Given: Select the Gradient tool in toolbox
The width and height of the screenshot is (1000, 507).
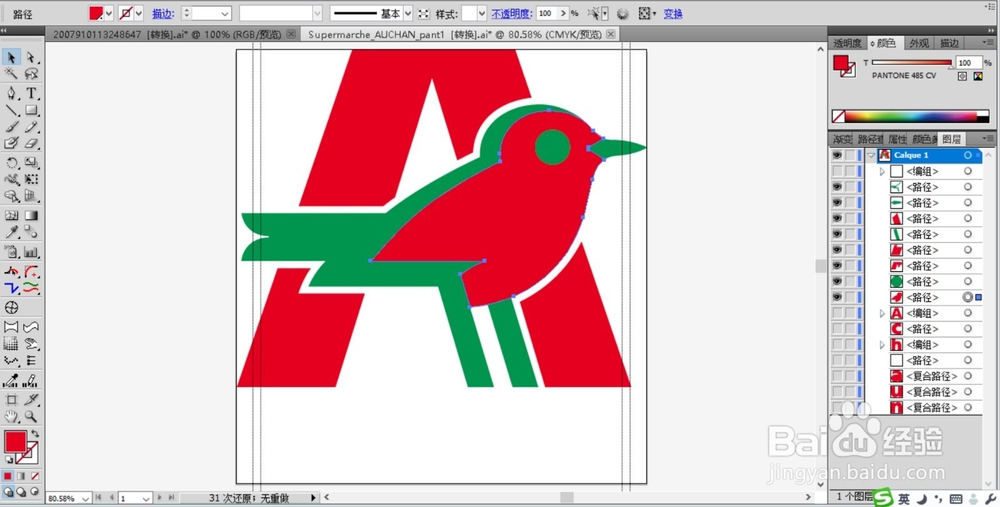Looking at the screenshot, I should 31,216.
